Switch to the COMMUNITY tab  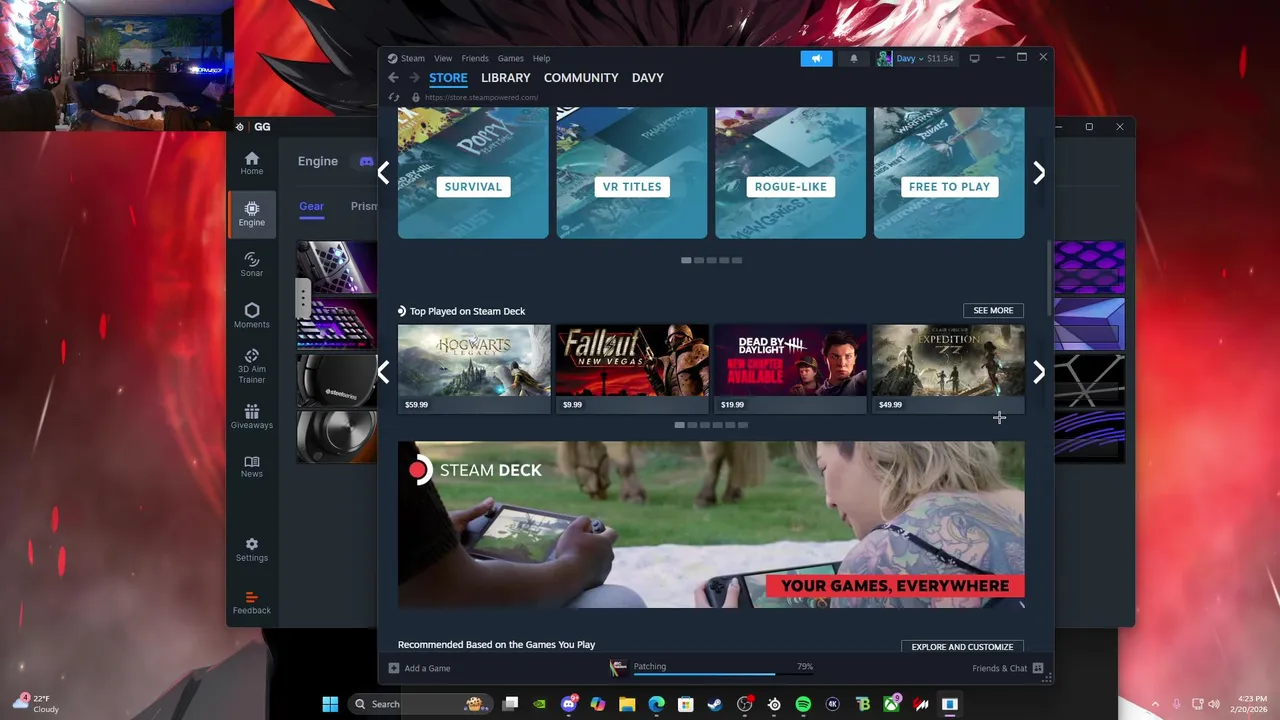[581, 78]
